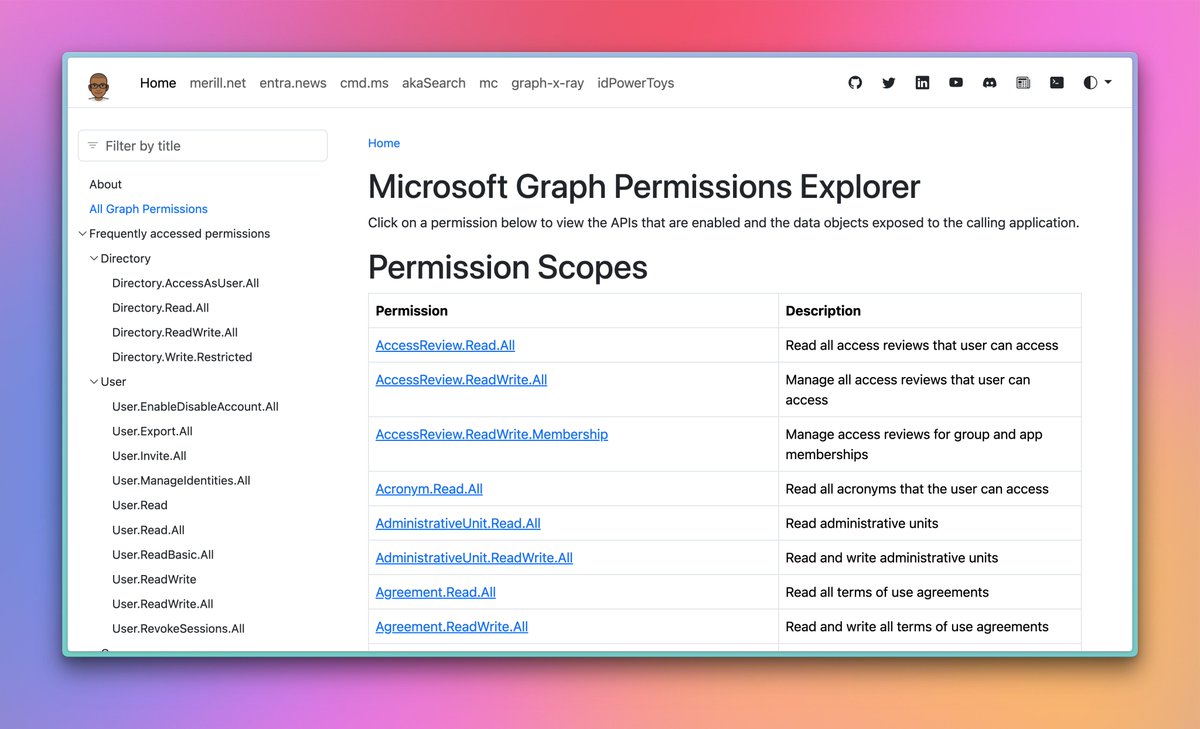Open the Agreement.Read.All permission link
1200x729 pixels.
click(436, 592)
